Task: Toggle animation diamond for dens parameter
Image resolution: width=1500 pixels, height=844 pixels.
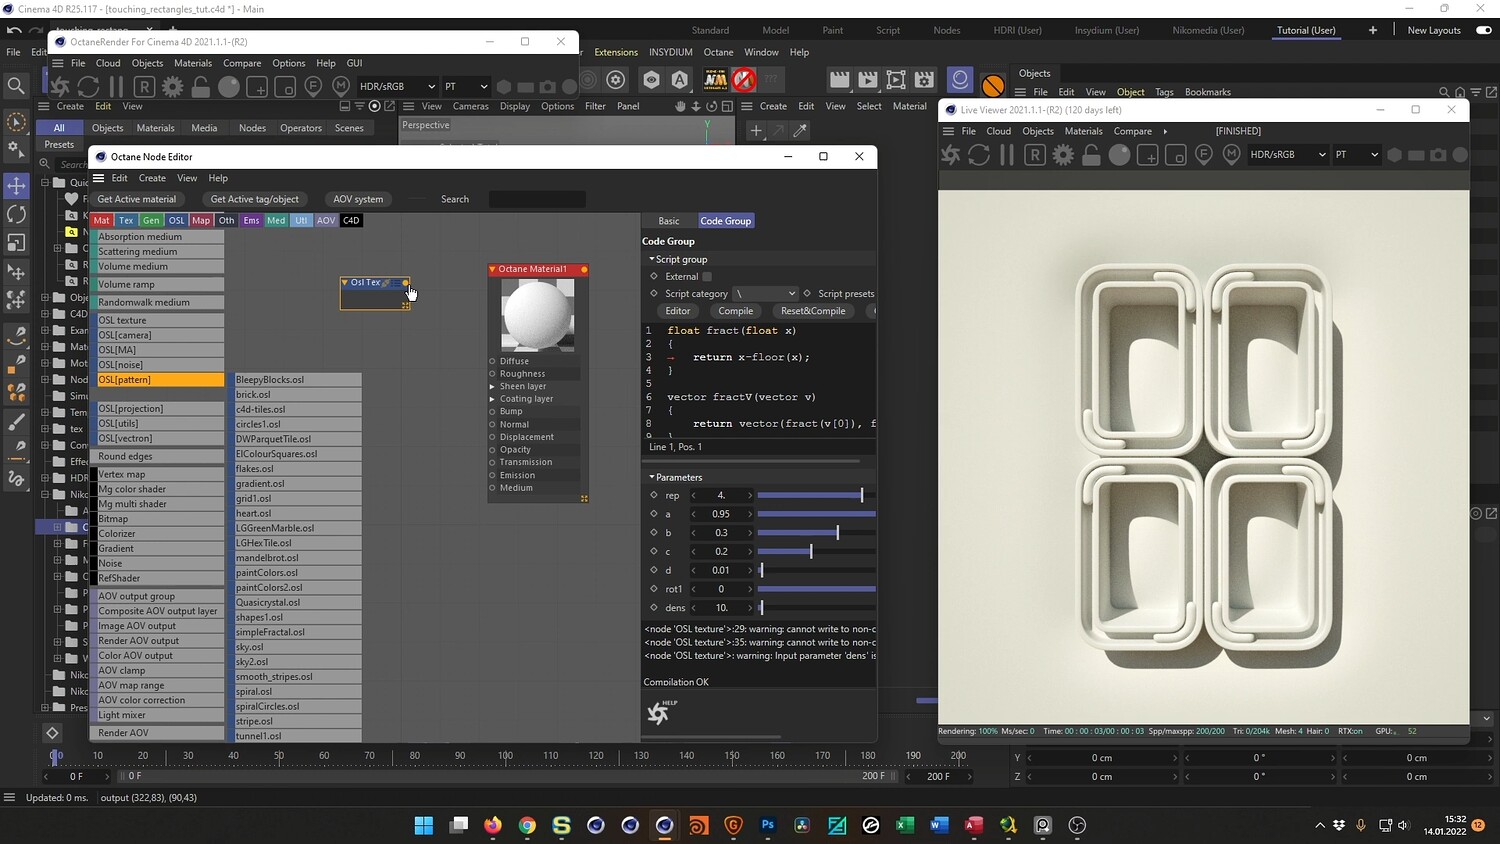Action: pyautogui.click(x=654, y=608)
